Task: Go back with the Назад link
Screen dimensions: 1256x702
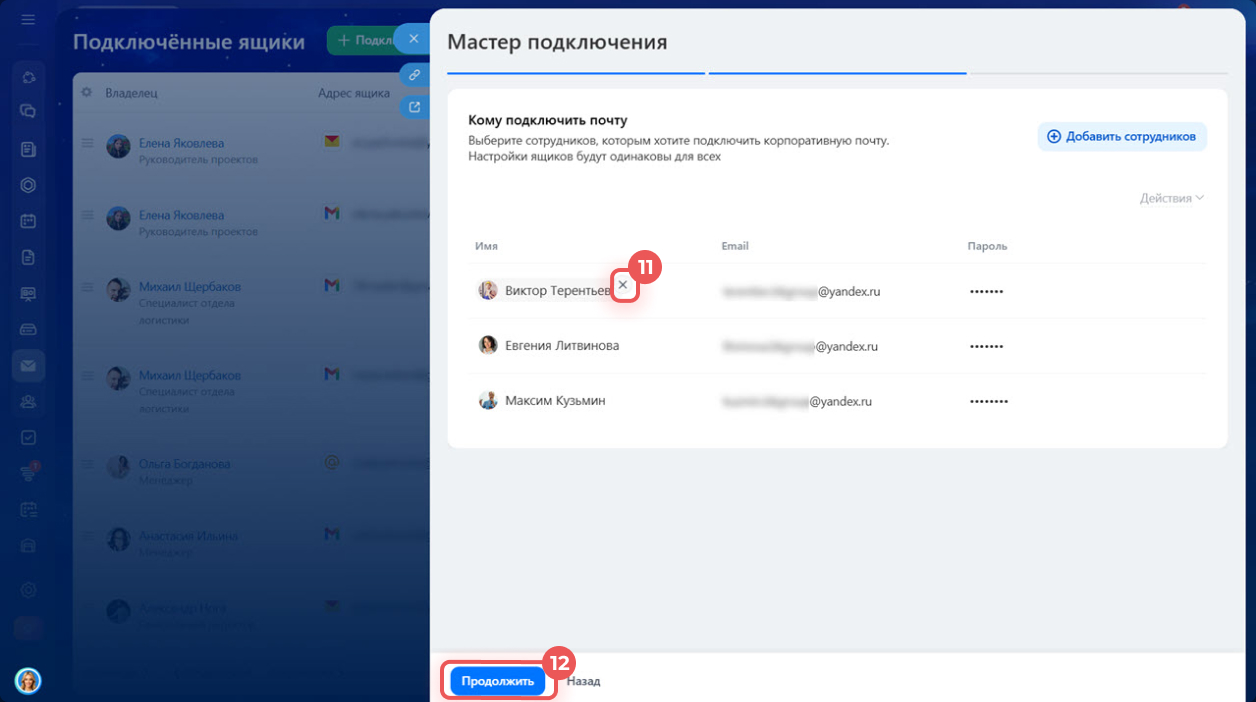Action: point(583,681)
